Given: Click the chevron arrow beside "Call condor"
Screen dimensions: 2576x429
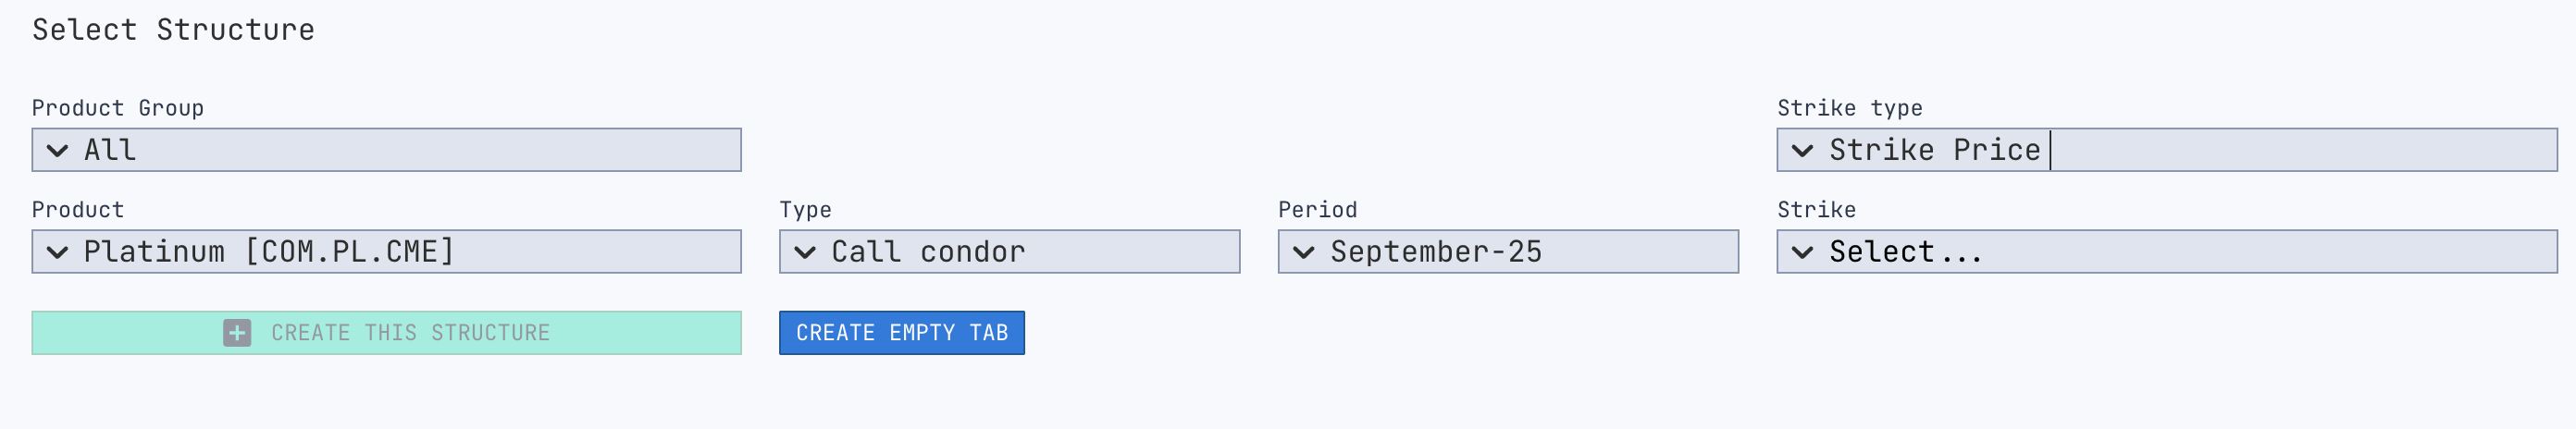Looking at the screenshot, I should click(x=805, y=252).
